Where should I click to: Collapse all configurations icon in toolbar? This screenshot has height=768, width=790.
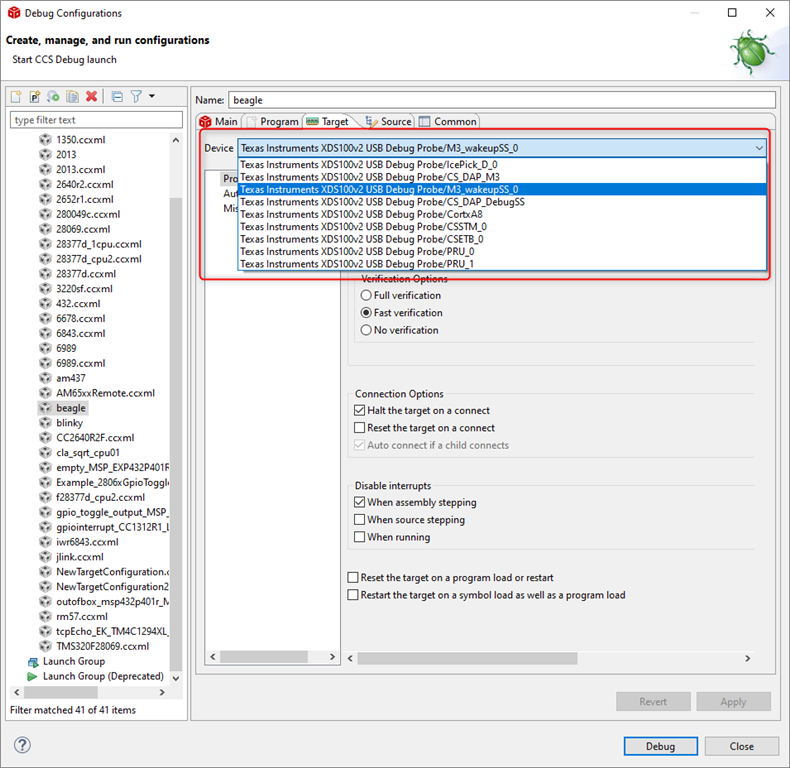pos(117,96)
